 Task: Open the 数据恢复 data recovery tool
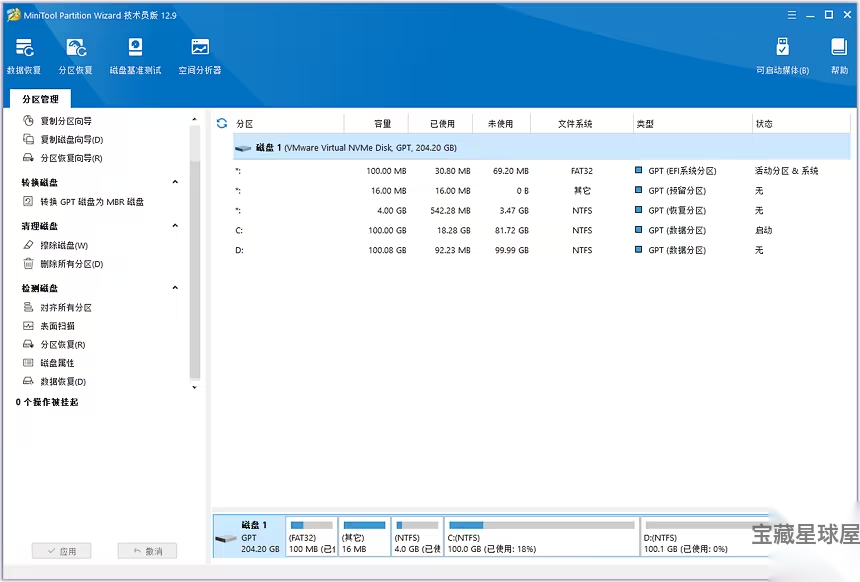point(24,56)
